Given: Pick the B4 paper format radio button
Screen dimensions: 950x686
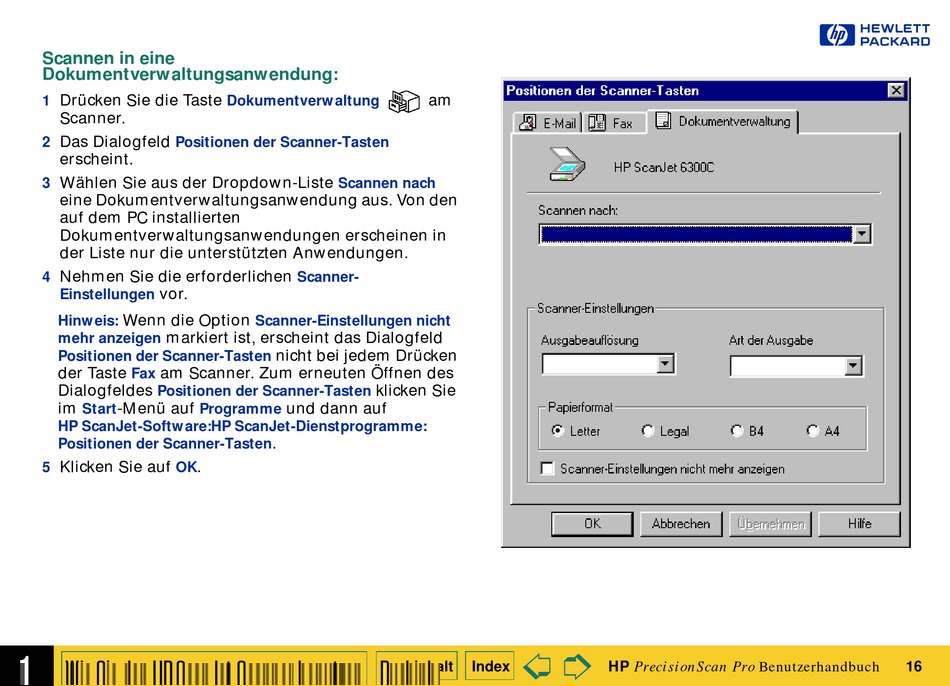Looking at the screenshot, I should [x=737, y=431].
